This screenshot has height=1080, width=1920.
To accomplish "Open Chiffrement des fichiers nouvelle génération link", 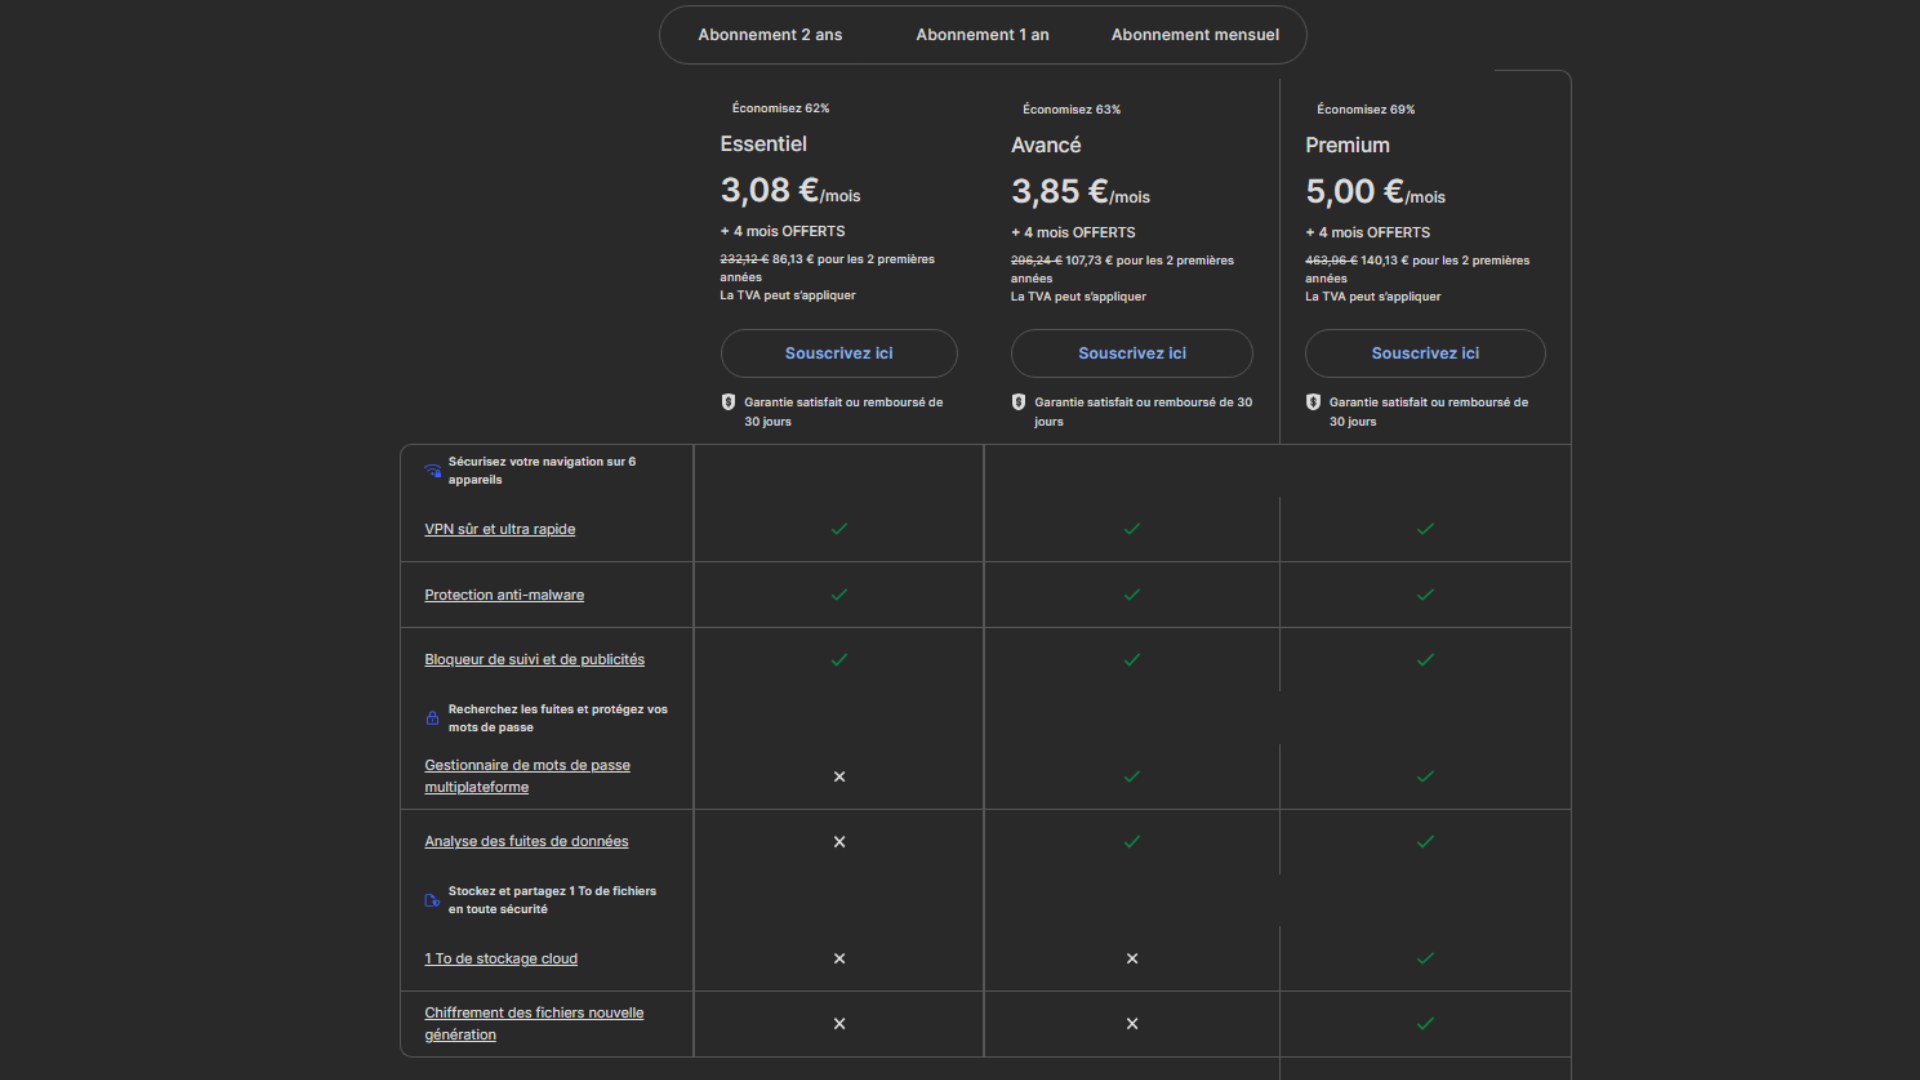I will 534,1024.
